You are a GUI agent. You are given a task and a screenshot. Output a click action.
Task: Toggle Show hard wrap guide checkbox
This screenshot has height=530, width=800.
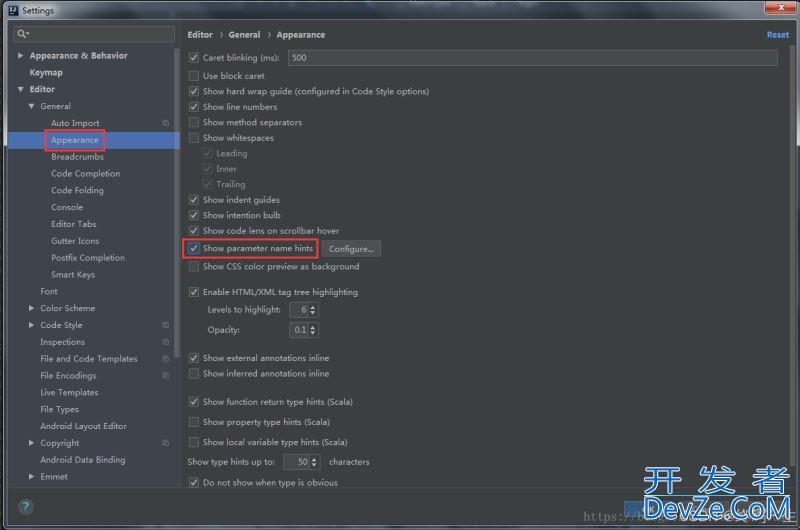pyautogui.click(x=194, y=91)
